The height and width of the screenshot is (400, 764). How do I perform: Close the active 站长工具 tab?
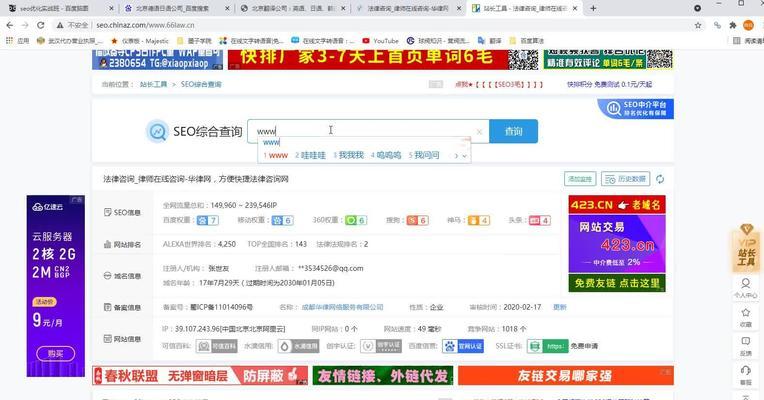[575, 8]
